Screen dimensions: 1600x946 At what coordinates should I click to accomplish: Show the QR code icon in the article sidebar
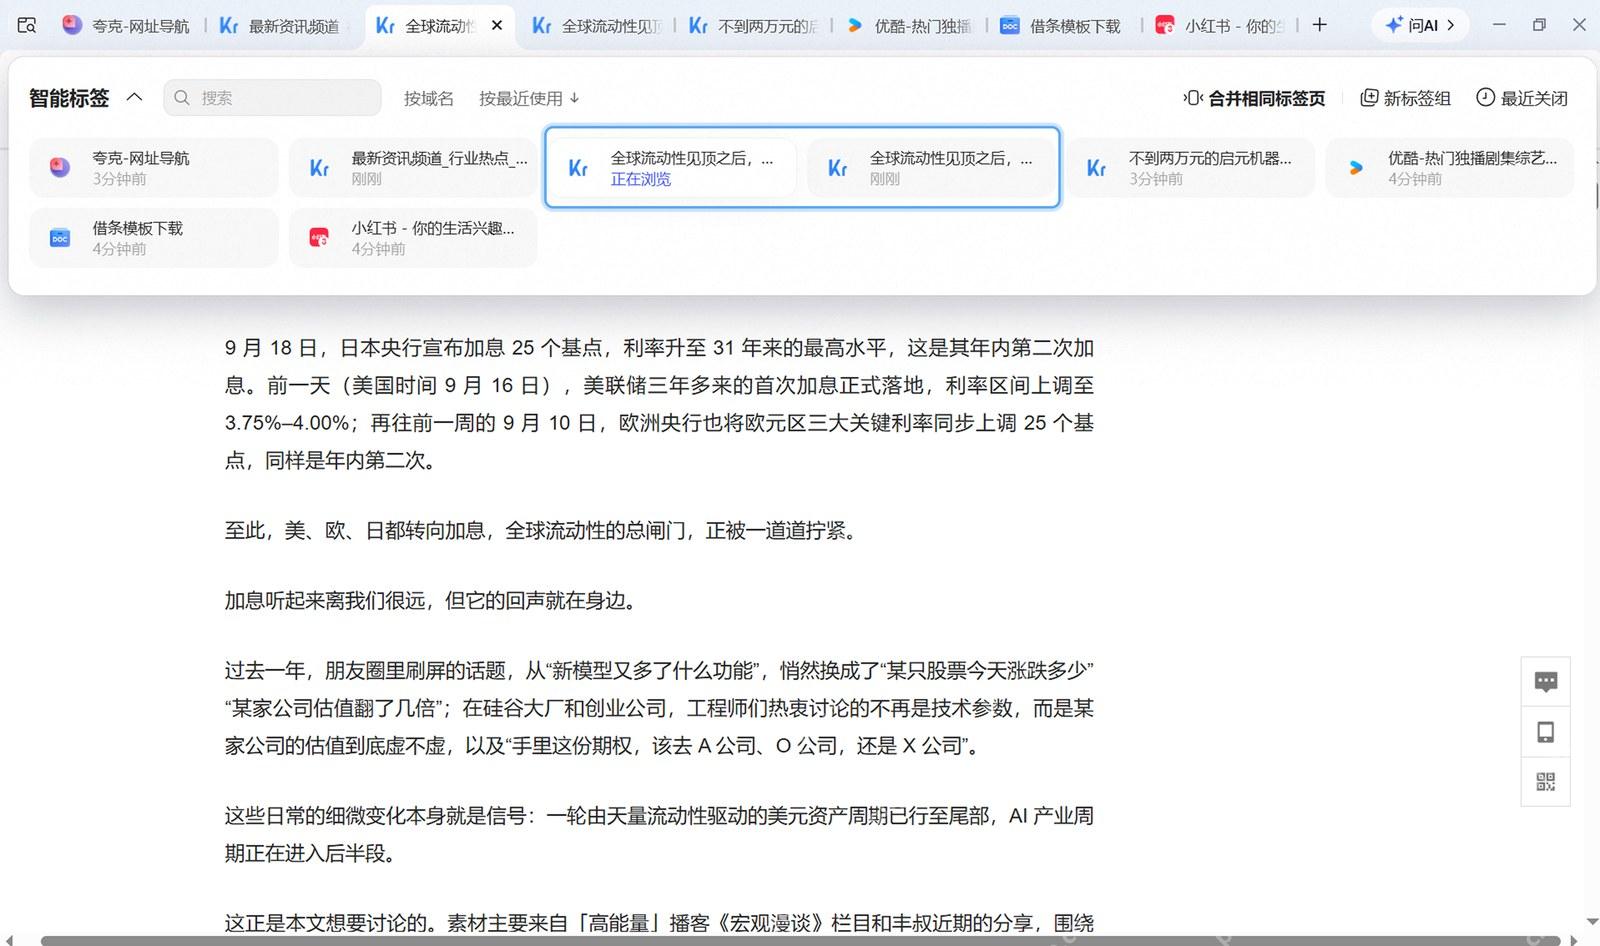[1545, 781]
